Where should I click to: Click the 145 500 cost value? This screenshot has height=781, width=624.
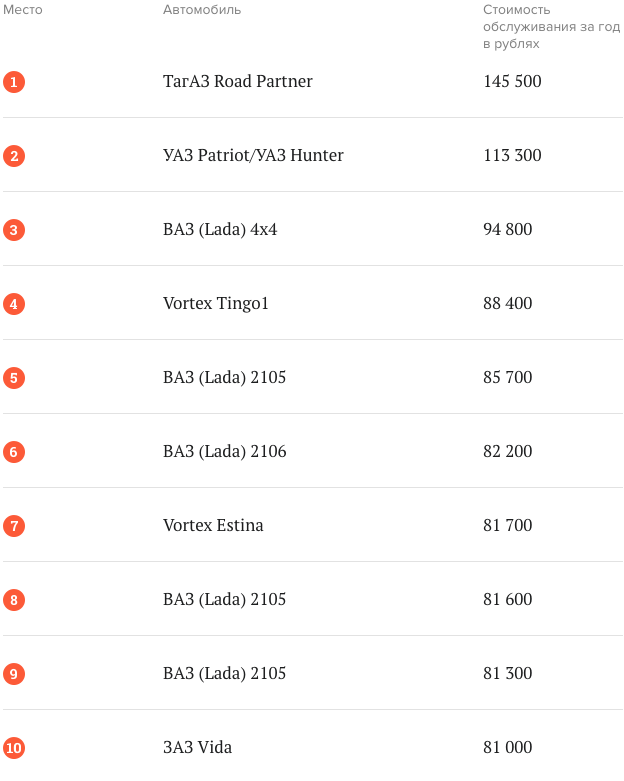click(512, 81)
